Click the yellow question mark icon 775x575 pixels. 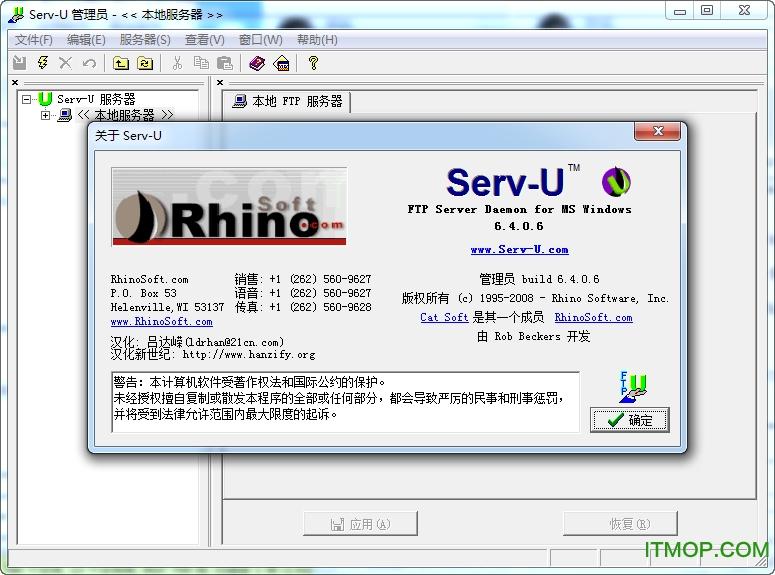pos(313,63)
